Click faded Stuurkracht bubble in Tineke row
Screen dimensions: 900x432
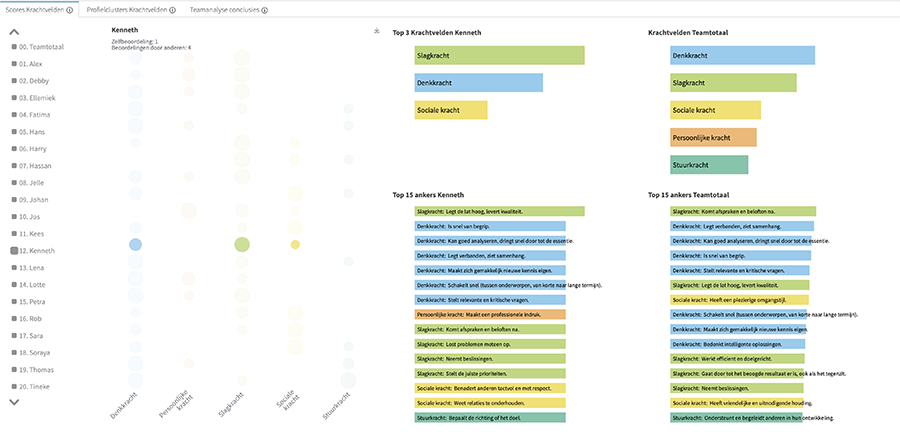348,380
